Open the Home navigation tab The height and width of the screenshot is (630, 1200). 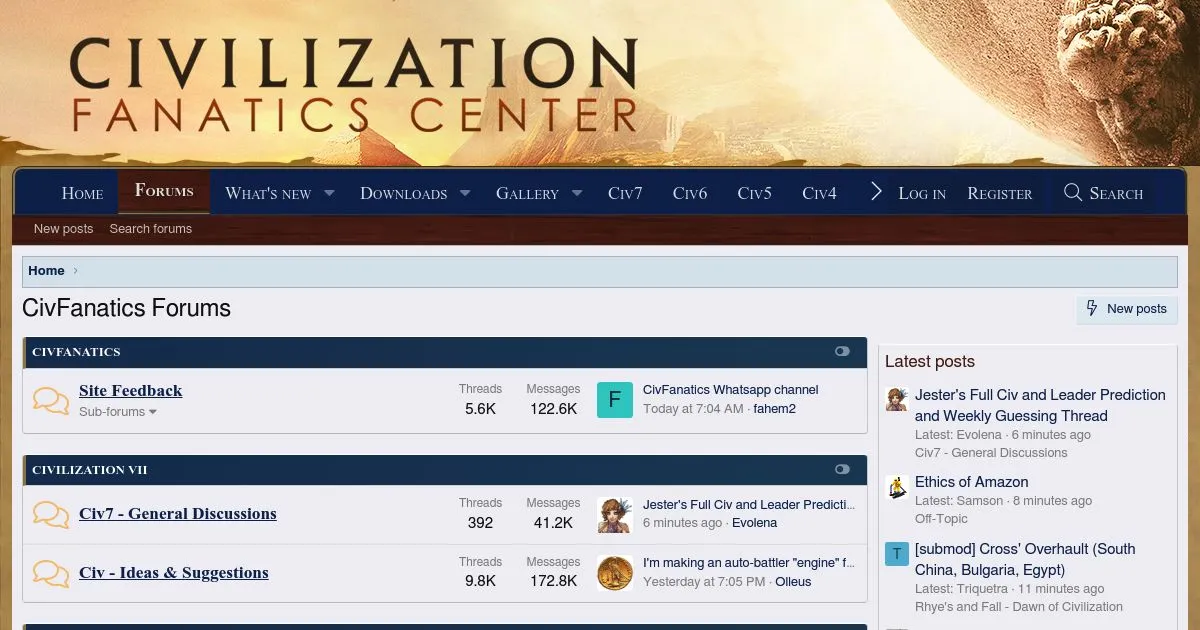[82, 193]
